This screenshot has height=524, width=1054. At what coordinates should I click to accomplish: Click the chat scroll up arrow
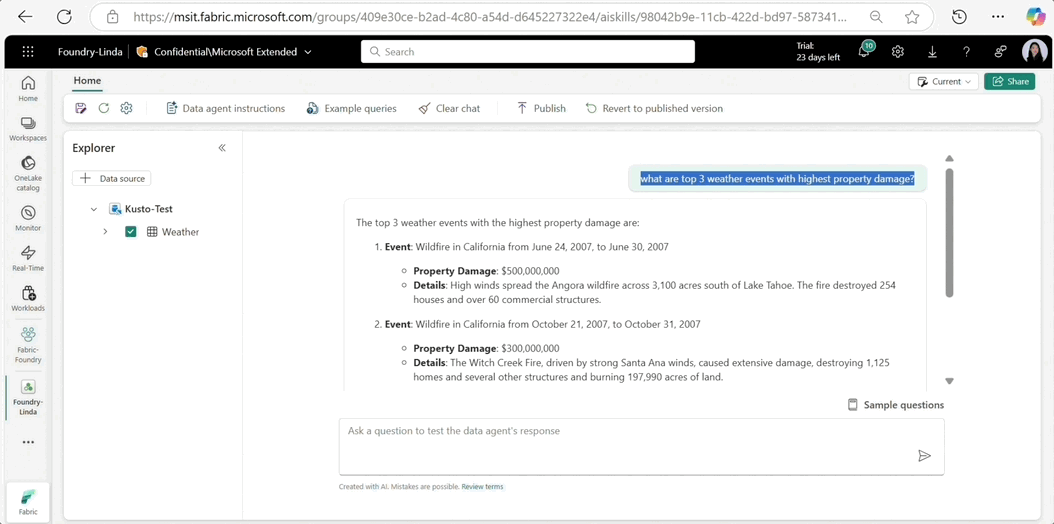click(x=949, y=159)
